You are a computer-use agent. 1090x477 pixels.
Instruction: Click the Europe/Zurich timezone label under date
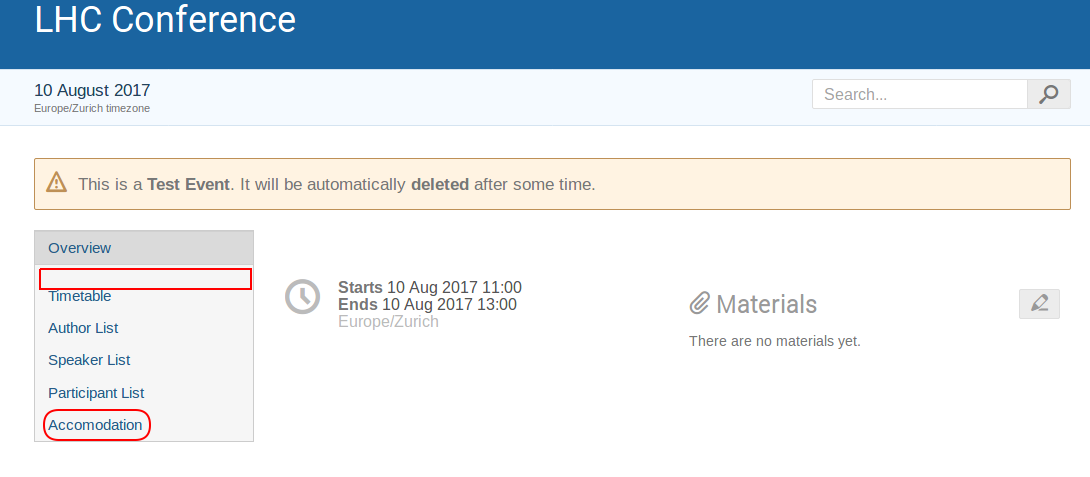(x=92, y=108)
